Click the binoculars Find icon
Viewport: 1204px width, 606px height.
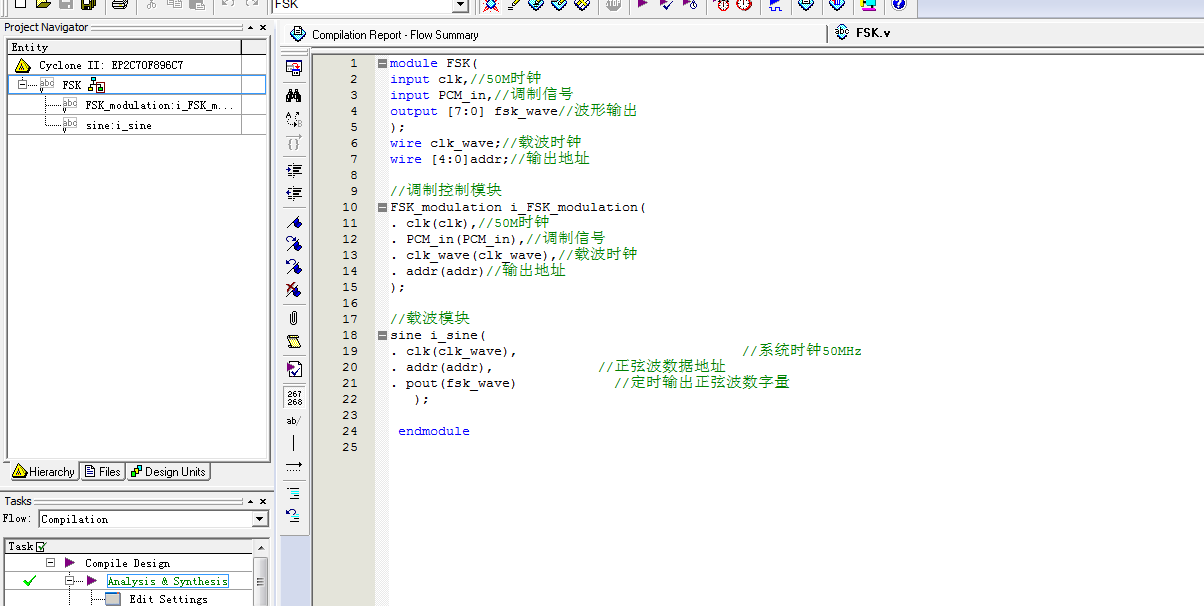tap(293, 95)
